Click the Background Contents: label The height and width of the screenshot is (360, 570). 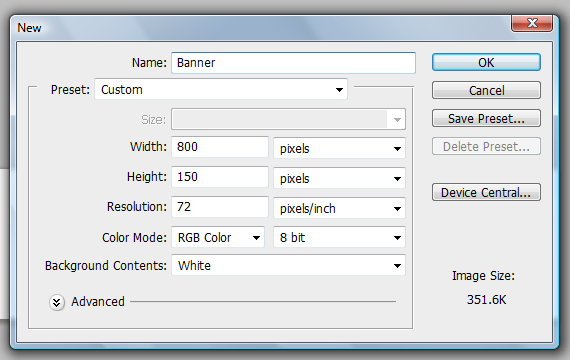click(106, 265)
